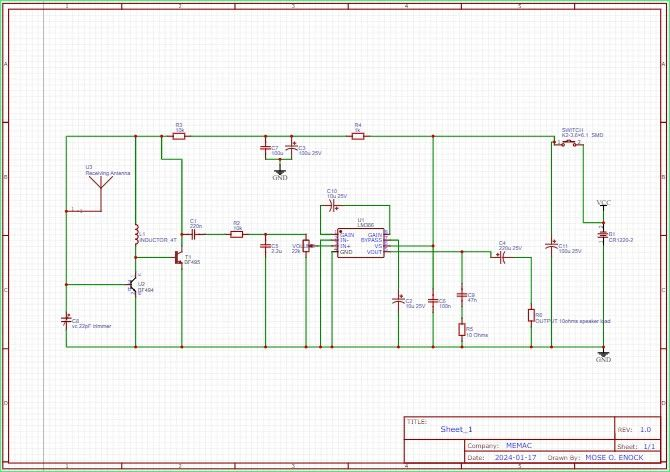Click the '47n' value near C9
The height and width of the screenshot is (472, 670).
tap(472, 300)
